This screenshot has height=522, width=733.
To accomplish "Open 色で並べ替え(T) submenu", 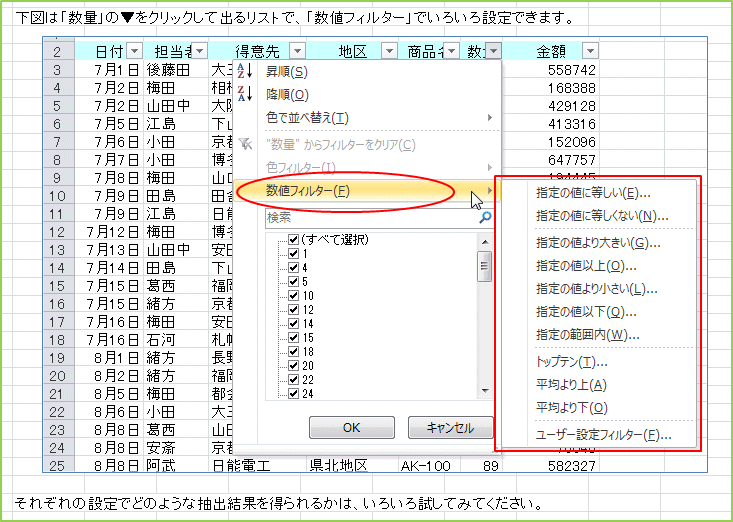I will click(x=366, y=117).
